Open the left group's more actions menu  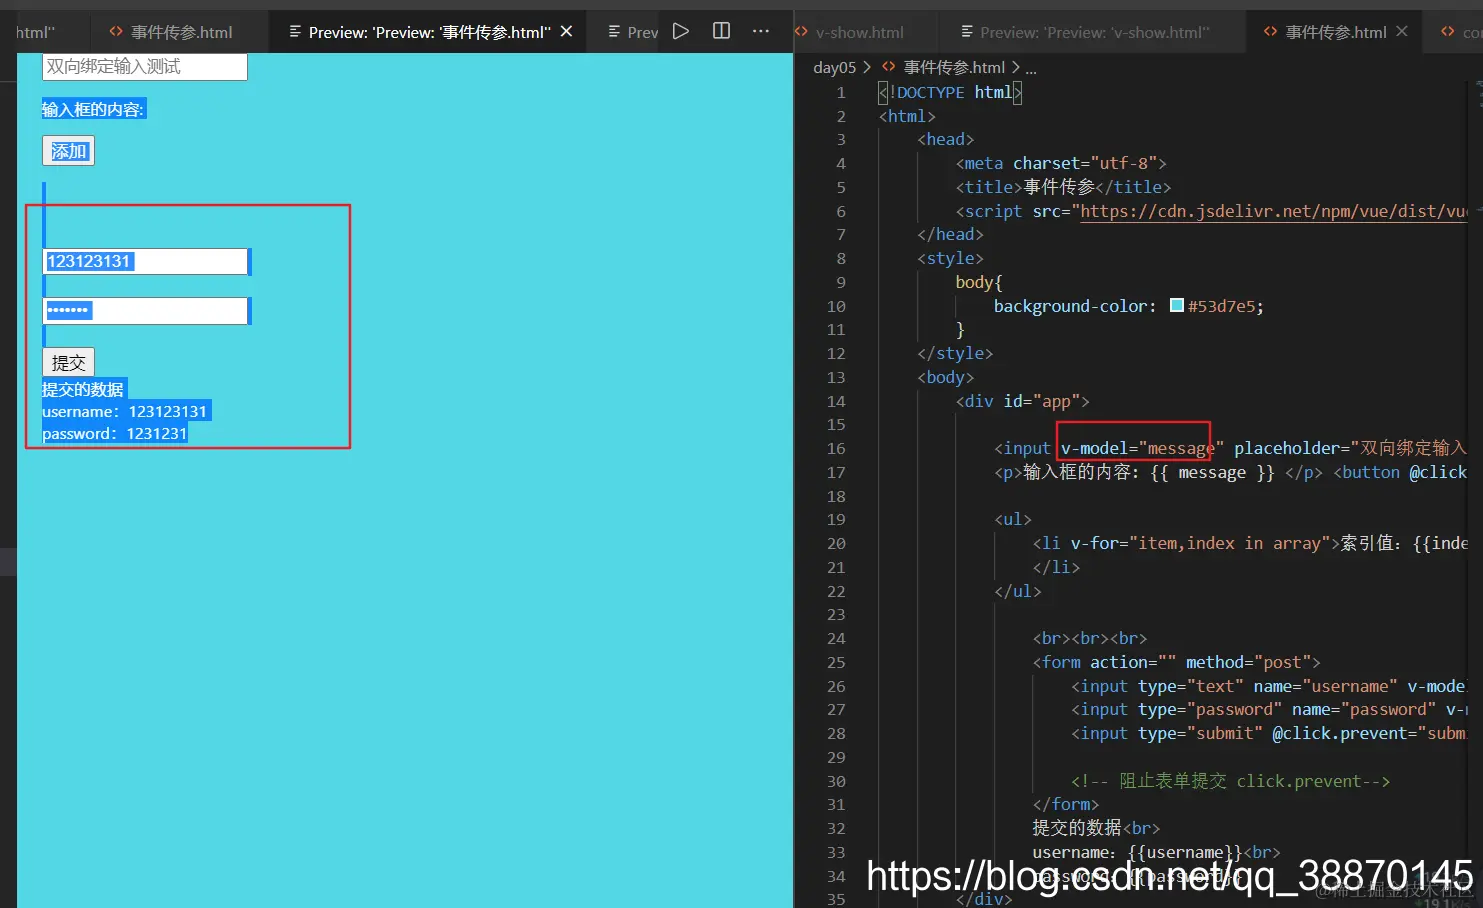(761, 31)
